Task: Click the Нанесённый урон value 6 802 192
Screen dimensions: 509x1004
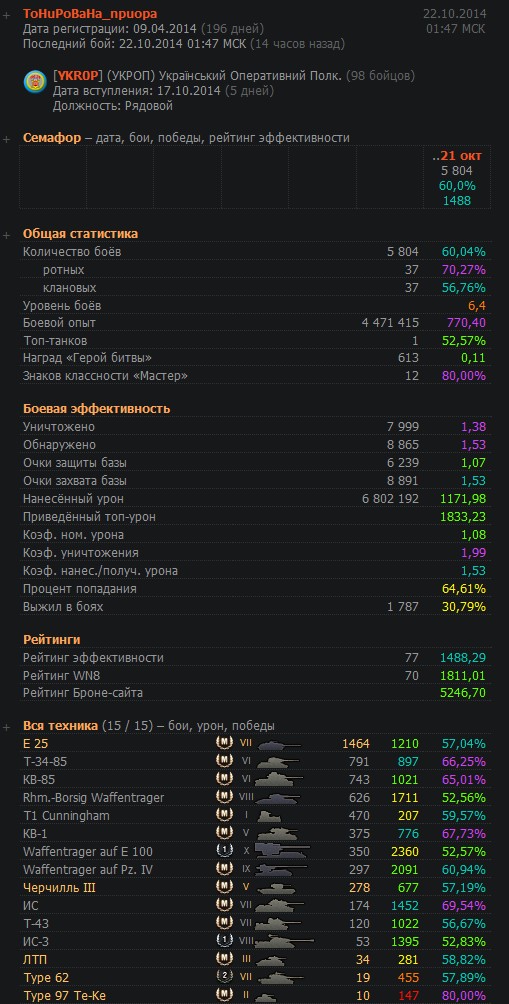Action: coord(391,498)
